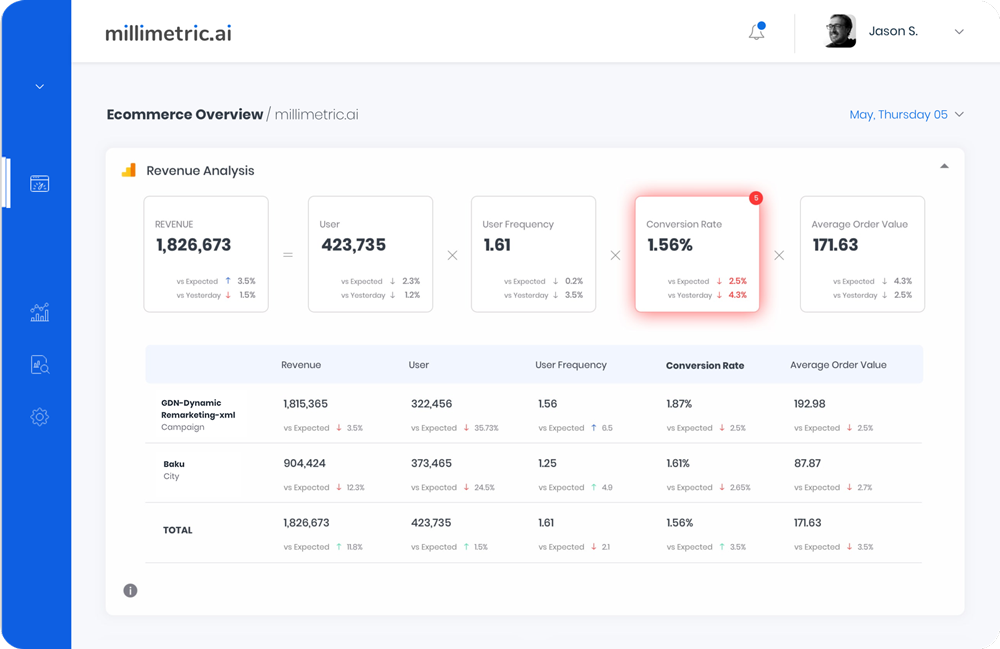
Task: Open the millimetric.ai logo link
Action: tap(168, 31)
